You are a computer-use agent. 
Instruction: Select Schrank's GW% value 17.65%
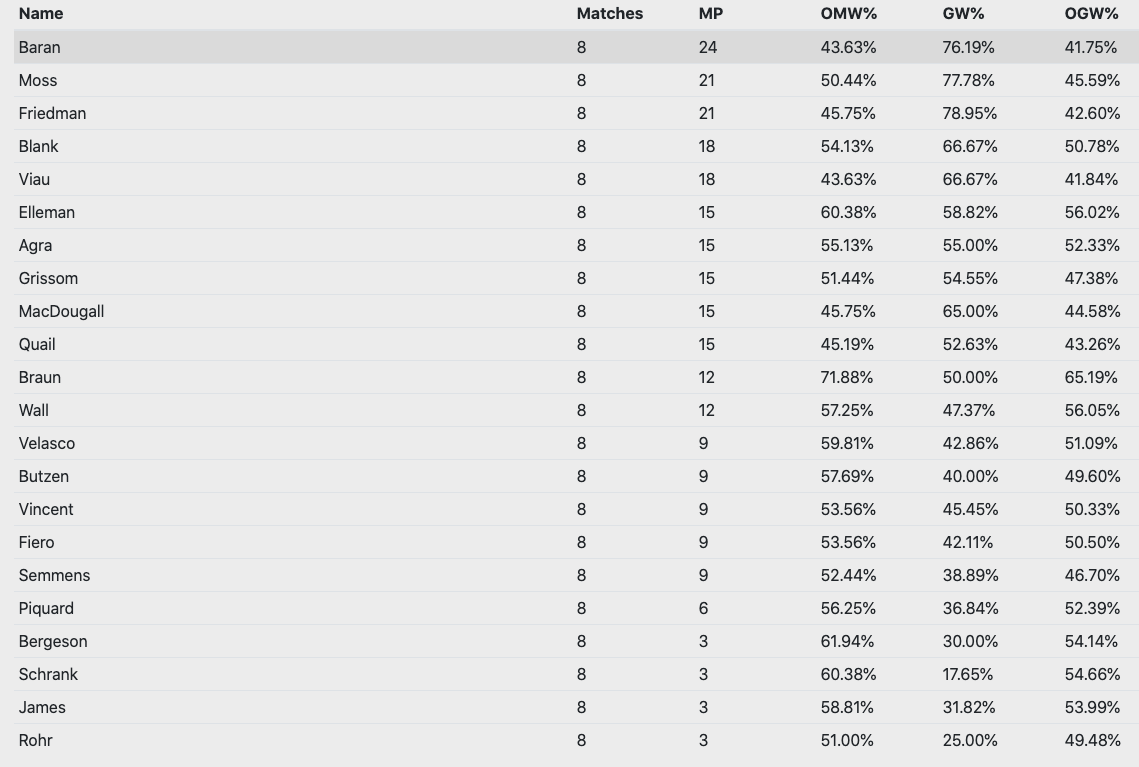[968, 674]
